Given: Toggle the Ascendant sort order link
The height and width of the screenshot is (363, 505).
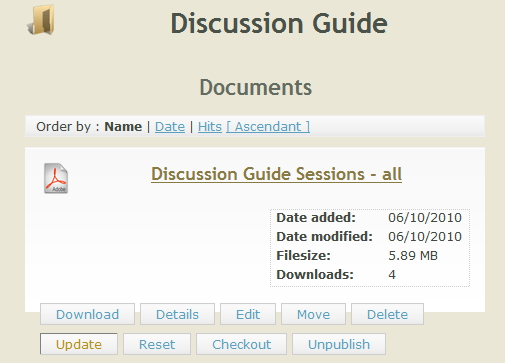Looking at the screenshot, I should pos(268,127).
